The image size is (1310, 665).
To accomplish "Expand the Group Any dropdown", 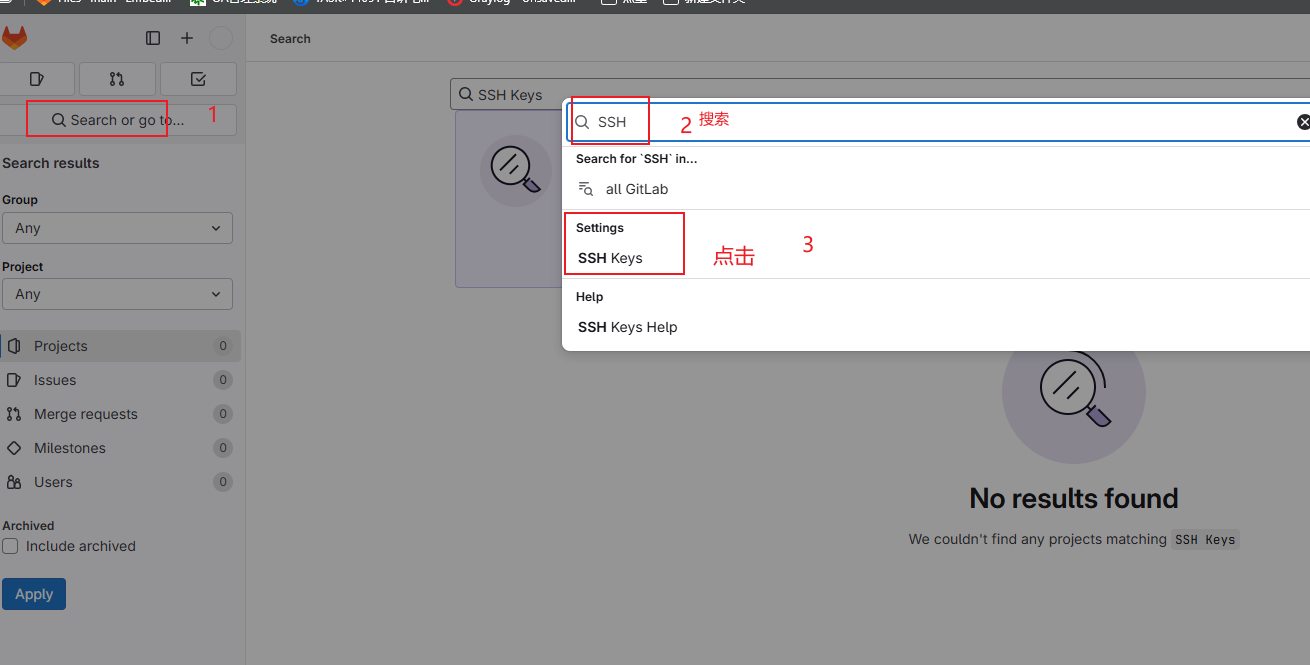I will pyautogui.click(x=117, y=228).
